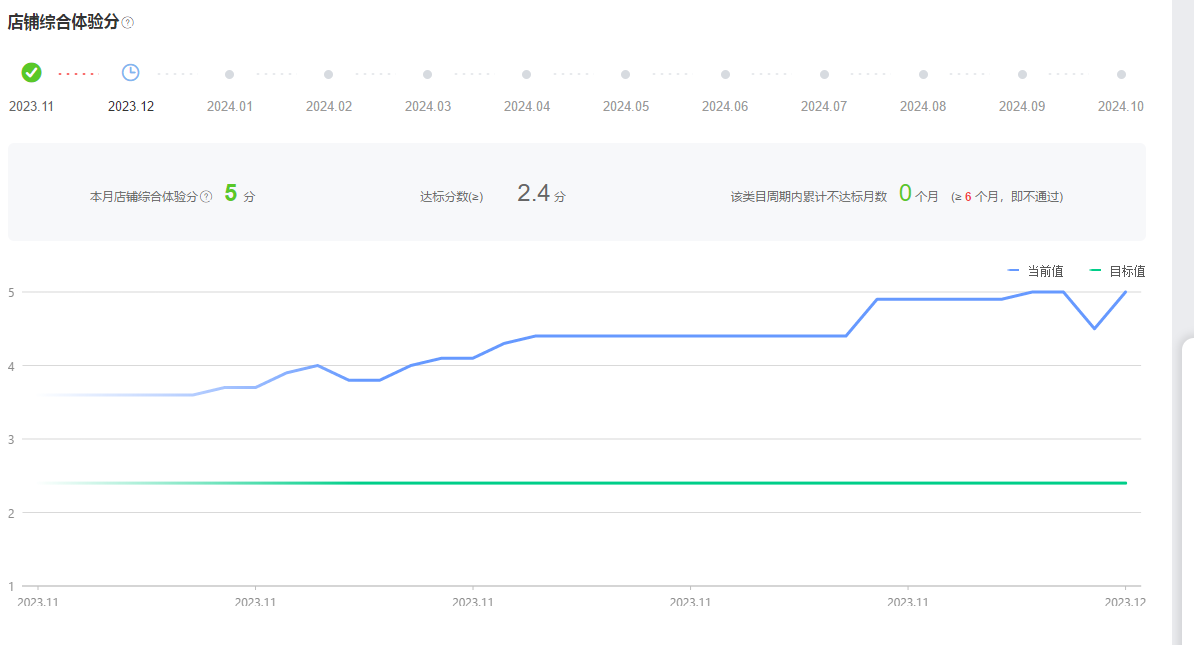1194x645 pixels.
Task: Select the 2024.02 timeline dot
Action: pos(329,74)
